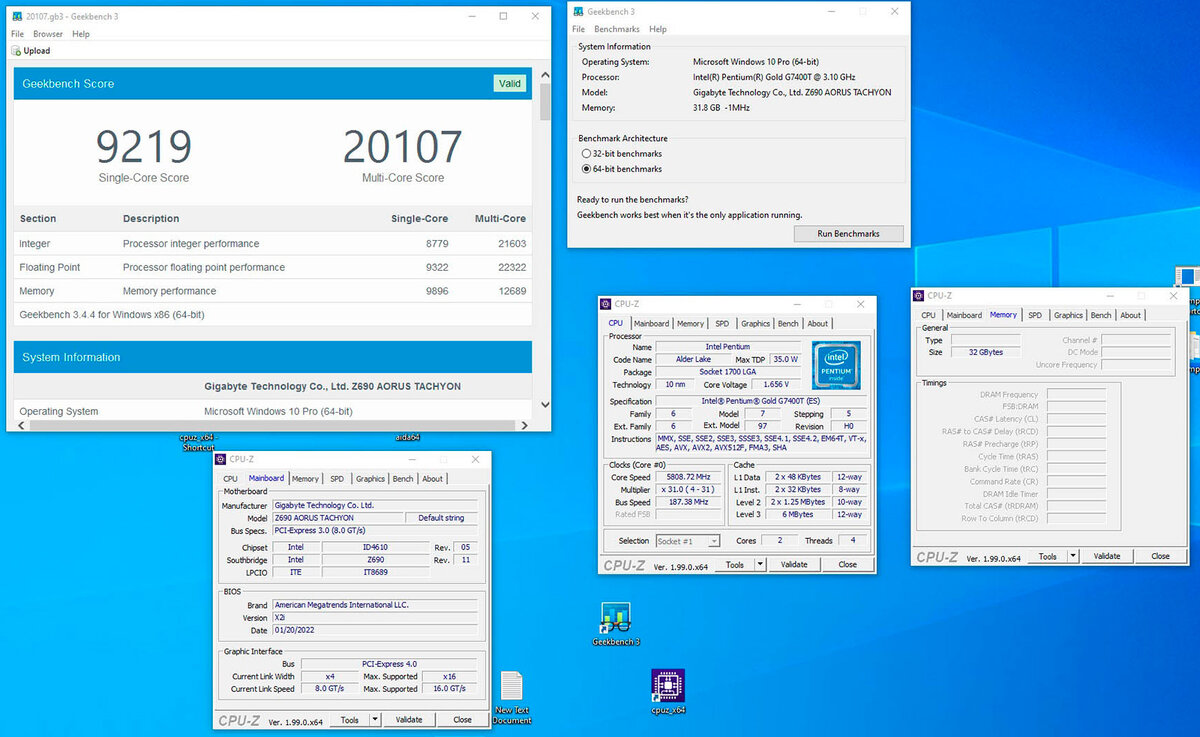The image size is (1200, 737).
Task: Click Close button in CPU-Z CPU window
Action: click(x=847, y=564)
